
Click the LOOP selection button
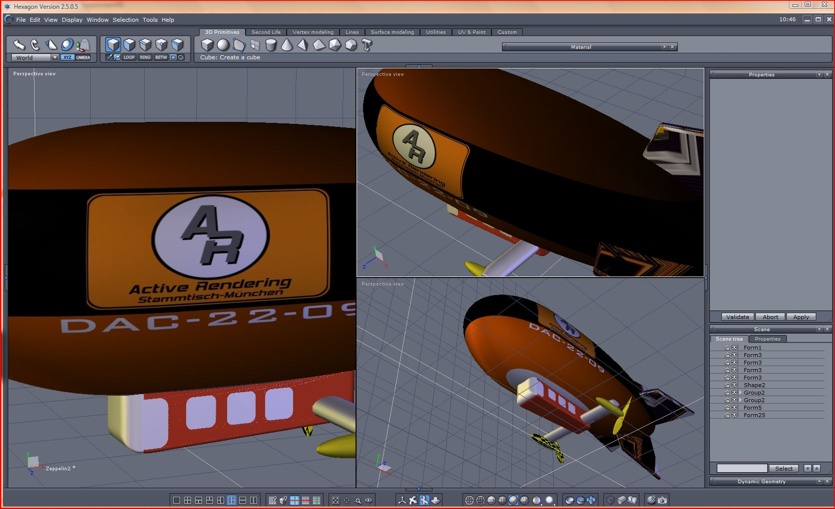pos(129,57)
